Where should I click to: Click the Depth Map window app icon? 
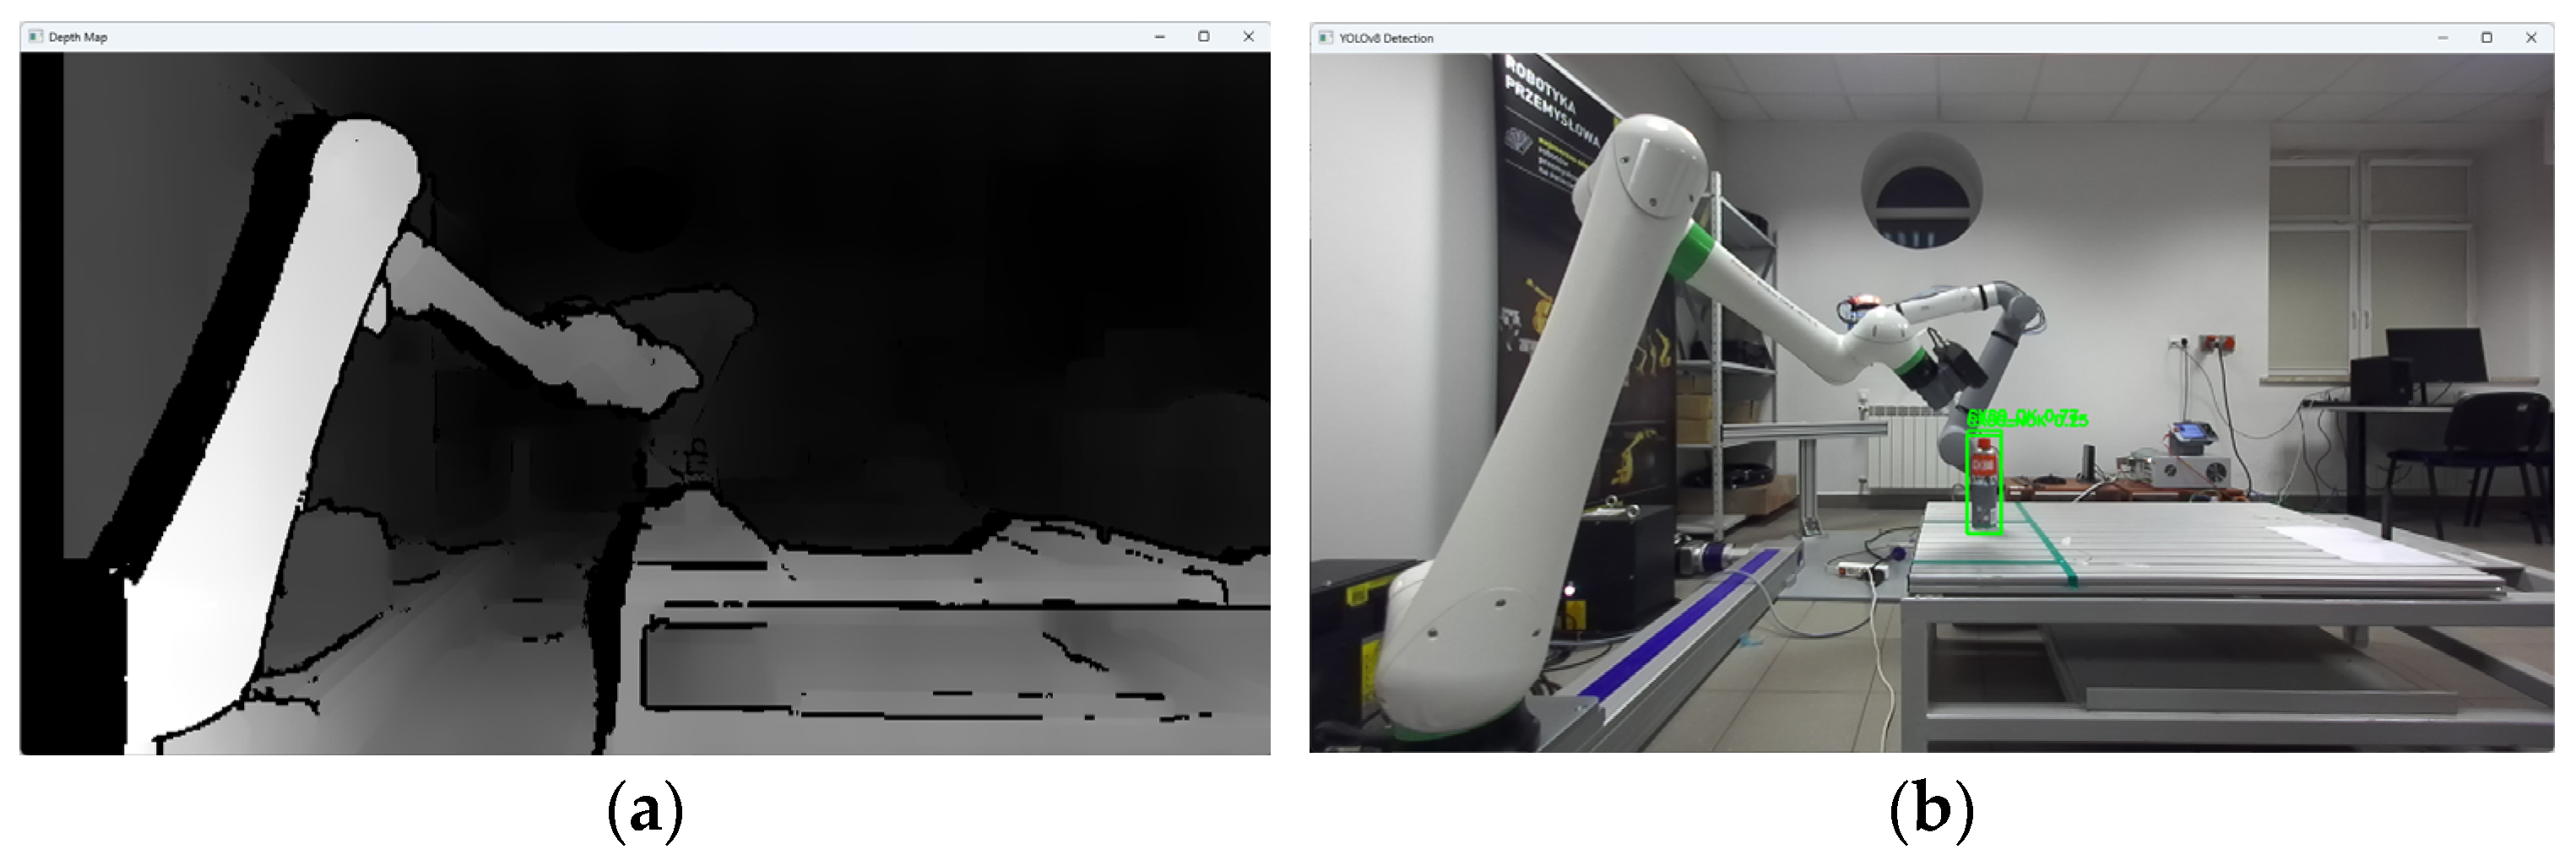tap(36, 37)
